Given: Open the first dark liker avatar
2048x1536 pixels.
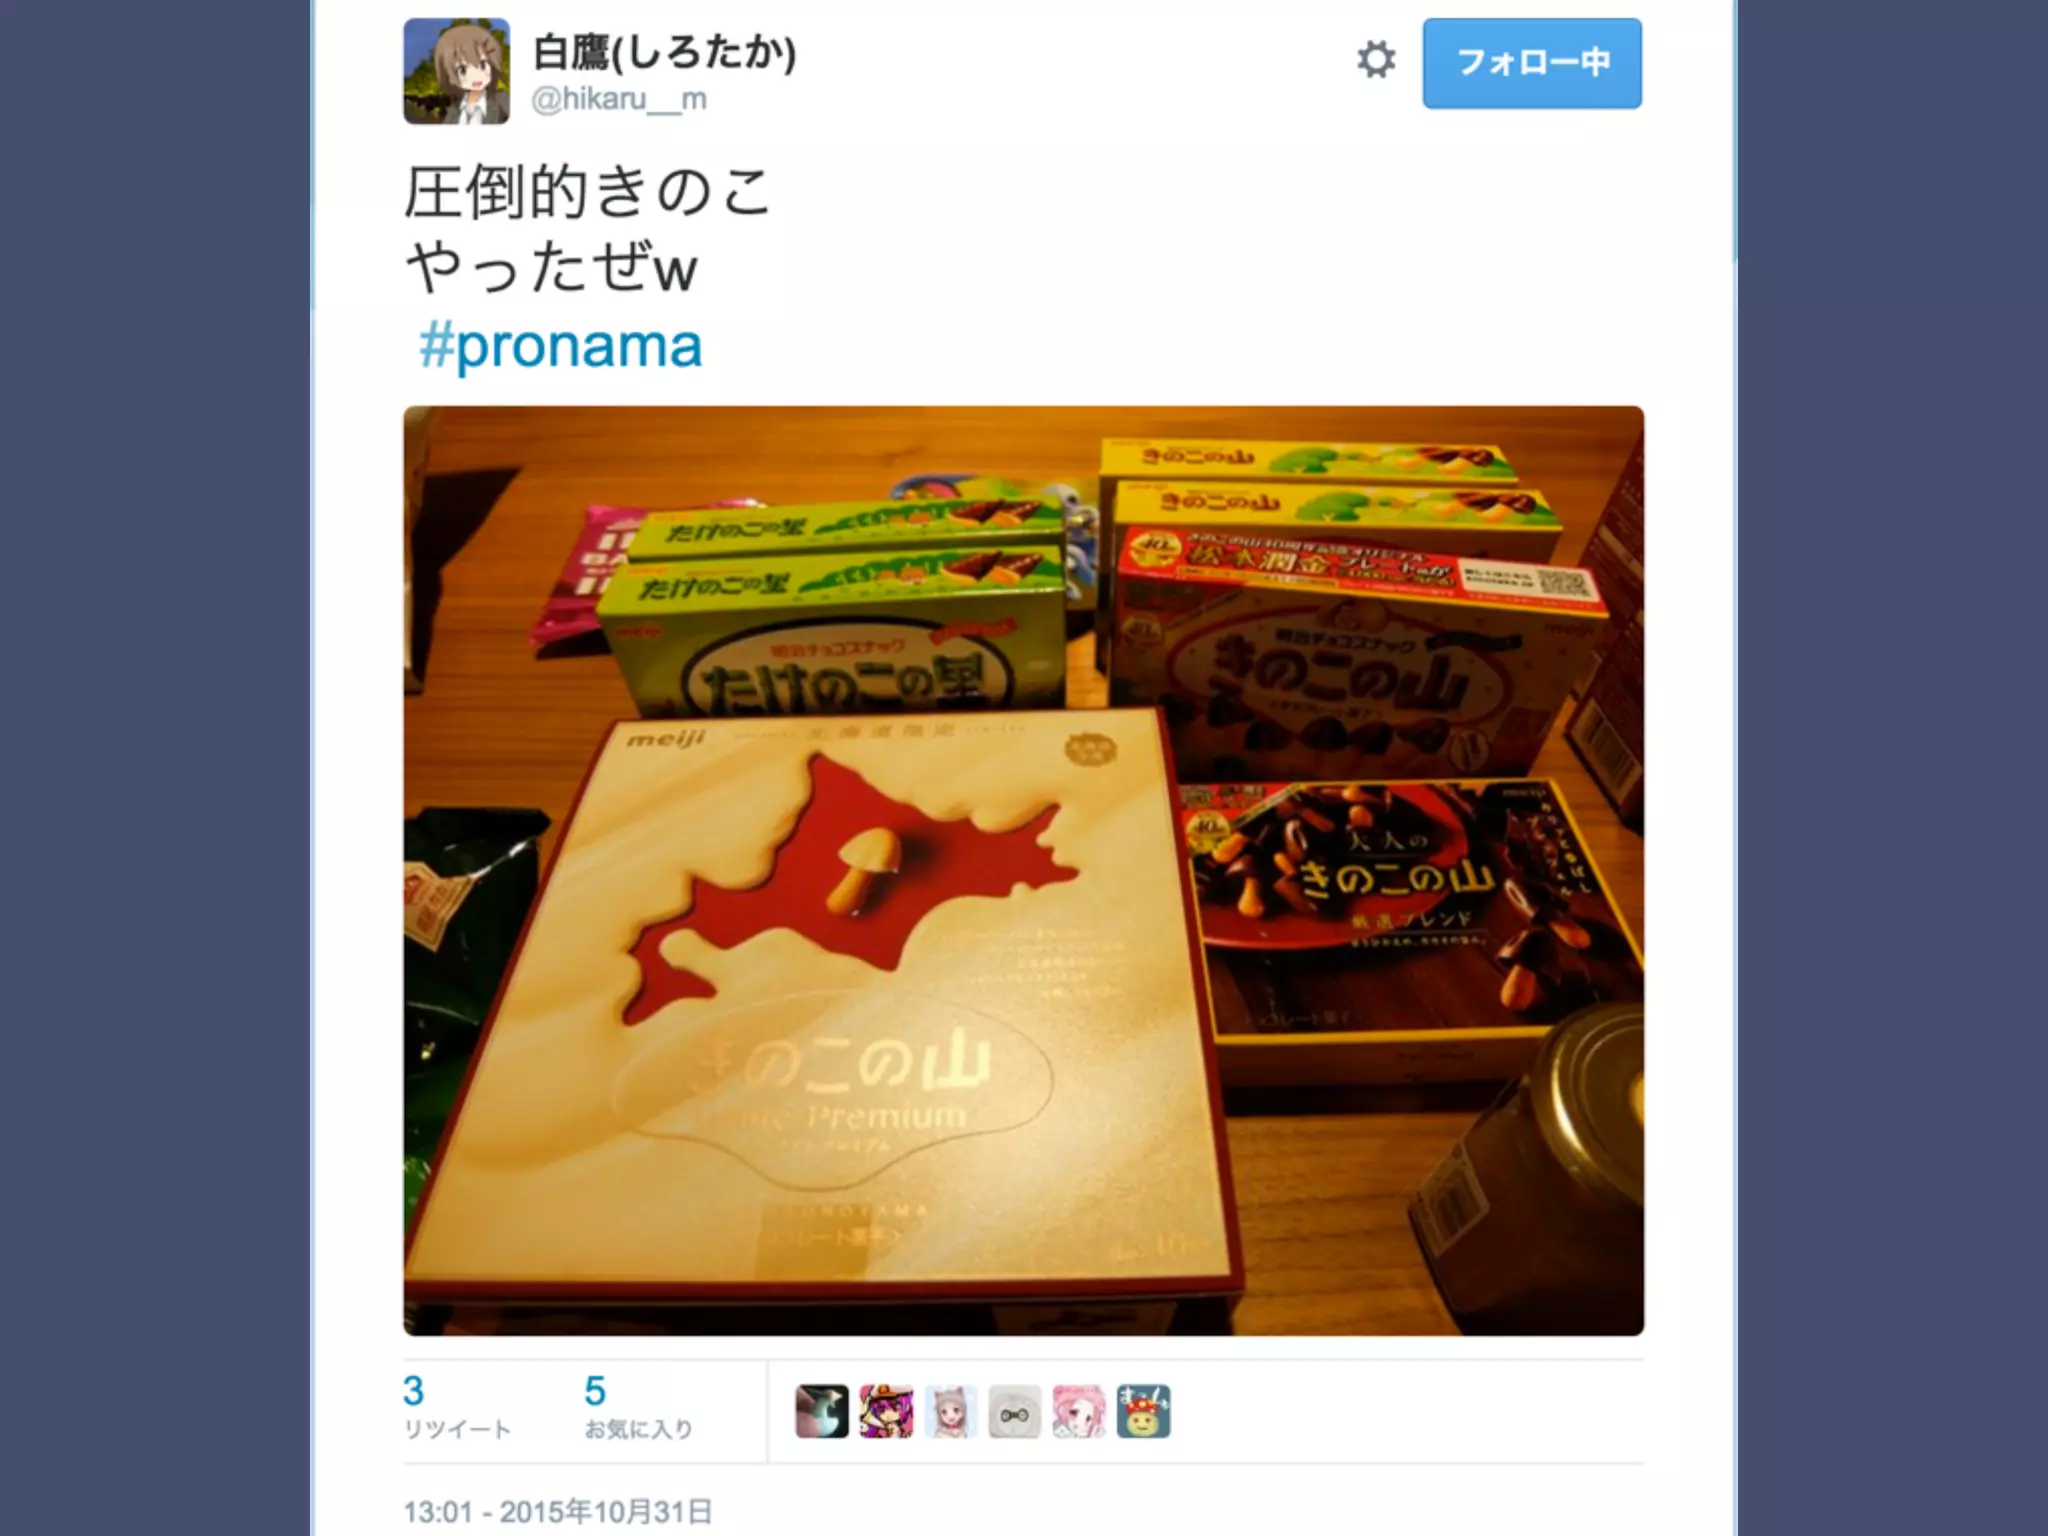Looking at the screenshot, I should pyautogui.click(x=822, y=1411).
